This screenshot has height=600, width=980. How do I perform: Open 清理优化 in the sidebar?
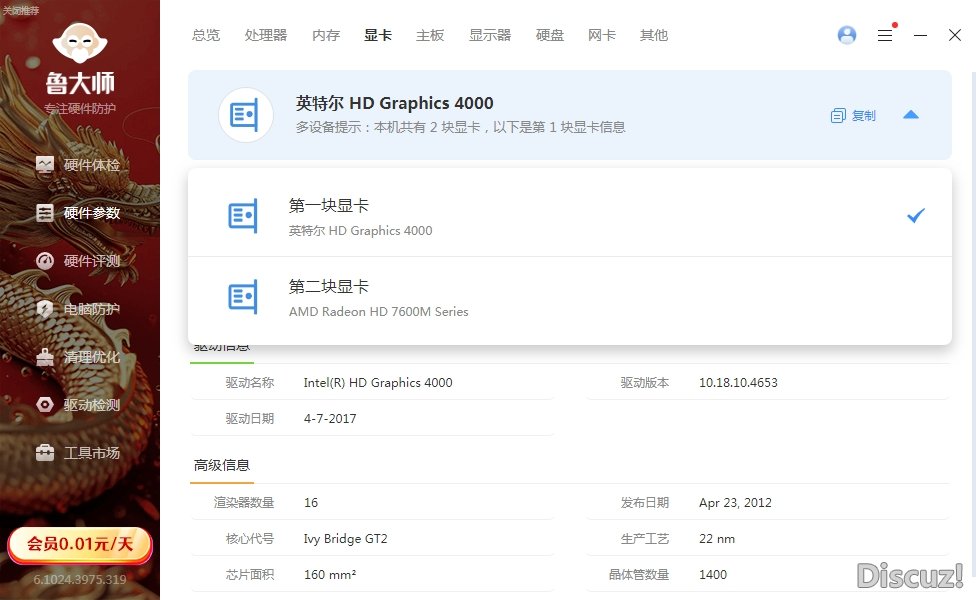point(79,357)
